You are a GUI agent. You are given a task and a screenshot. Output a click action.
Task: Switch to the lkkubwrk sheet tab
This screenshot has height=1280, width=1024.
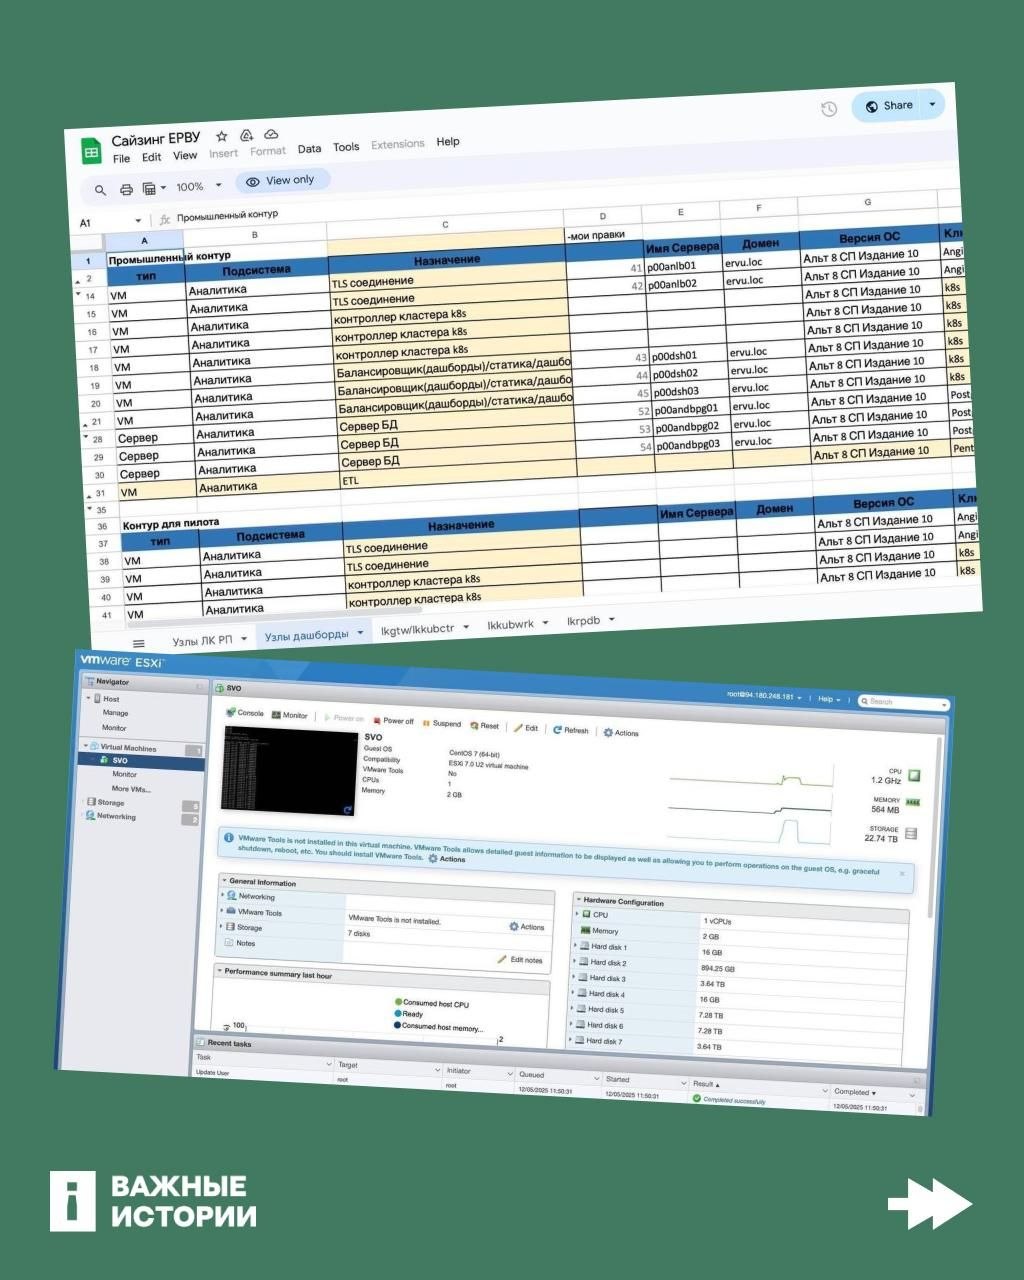(518, 624)
